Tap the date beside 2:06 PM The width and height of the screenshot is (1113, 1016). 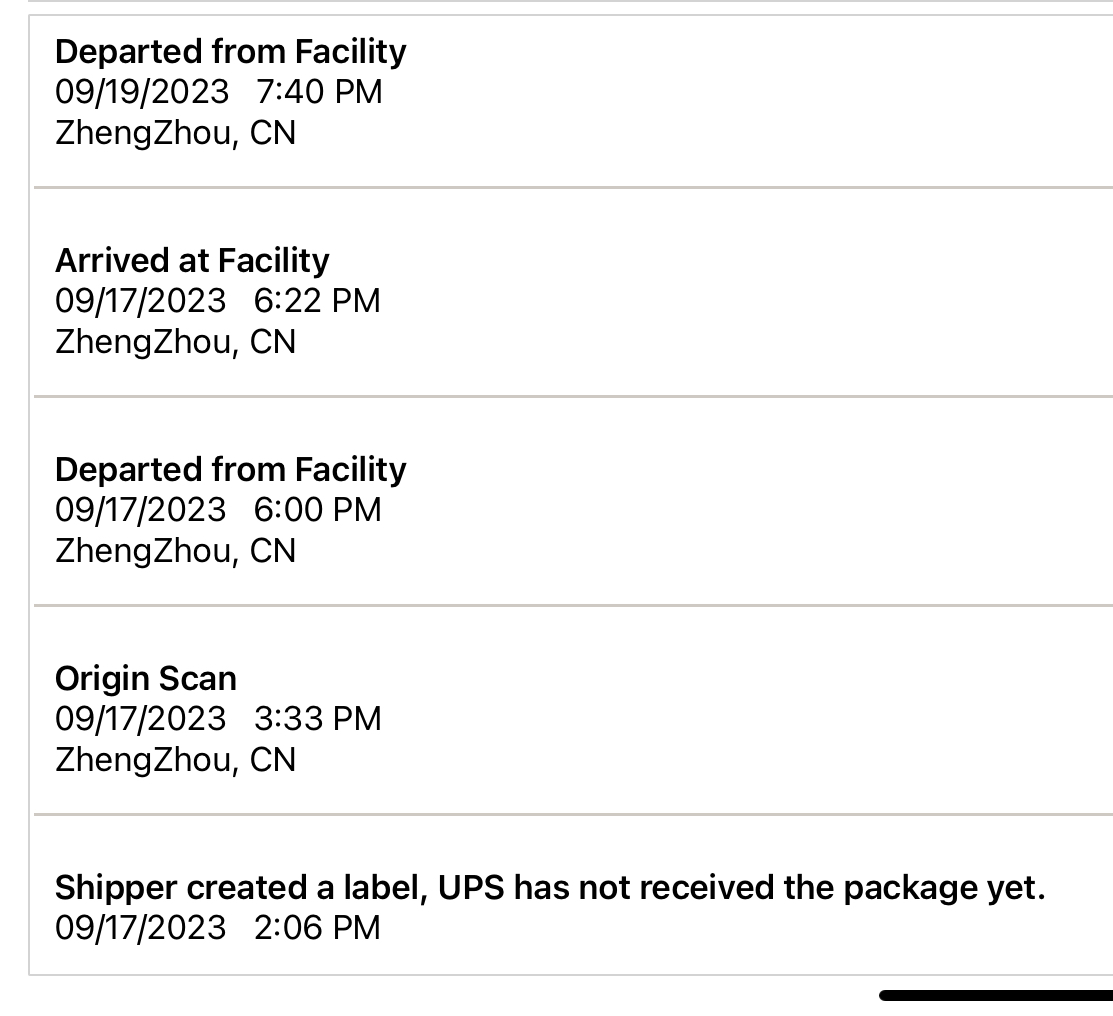[x=141, y=928]
